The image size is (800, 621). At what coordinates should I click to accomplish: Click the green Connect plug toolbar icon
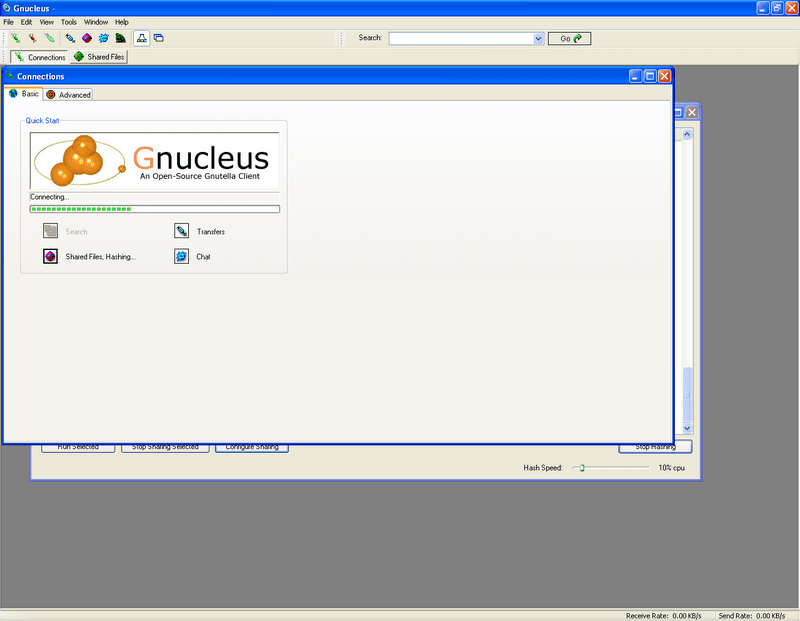coord(16,38)
